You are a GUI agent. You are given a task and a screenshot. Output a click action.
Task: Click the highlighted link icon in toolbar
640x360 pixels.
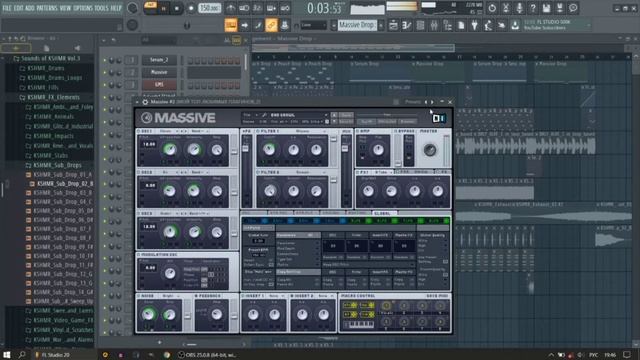(271, 25)
